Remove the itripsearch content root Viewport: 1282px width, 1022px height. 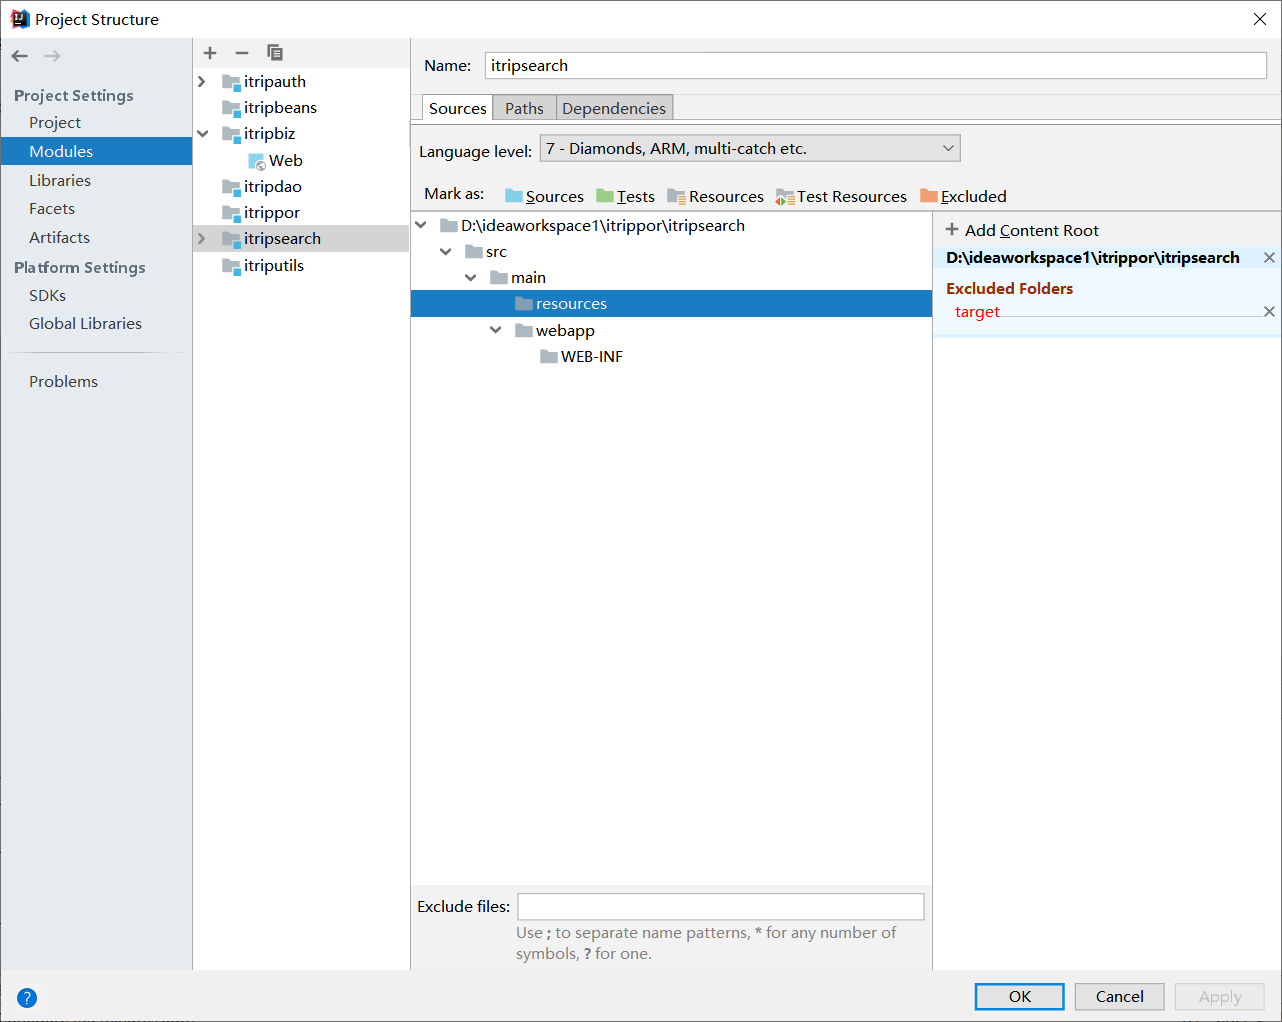pyautogui.click(x=1269, y=258)
